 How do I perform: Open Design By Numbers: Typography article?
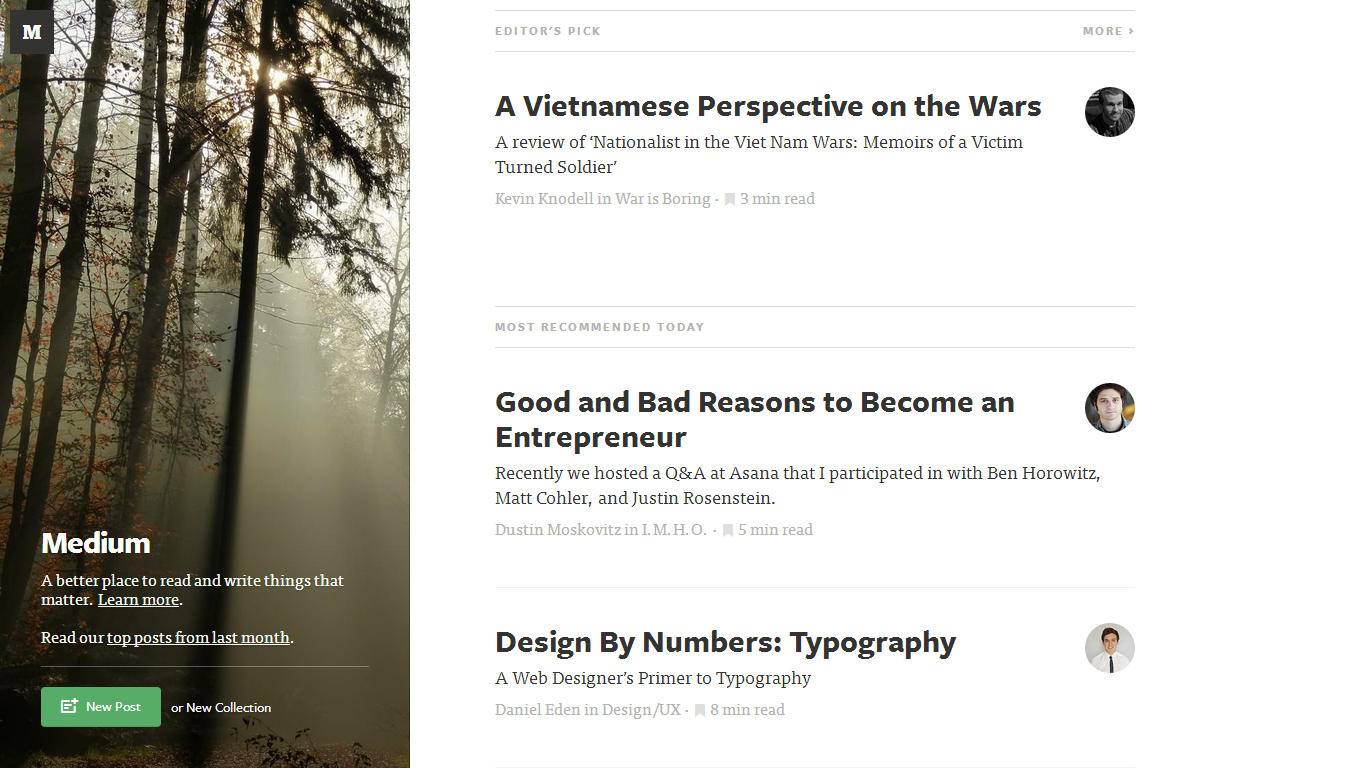click(x=725, y=642)
